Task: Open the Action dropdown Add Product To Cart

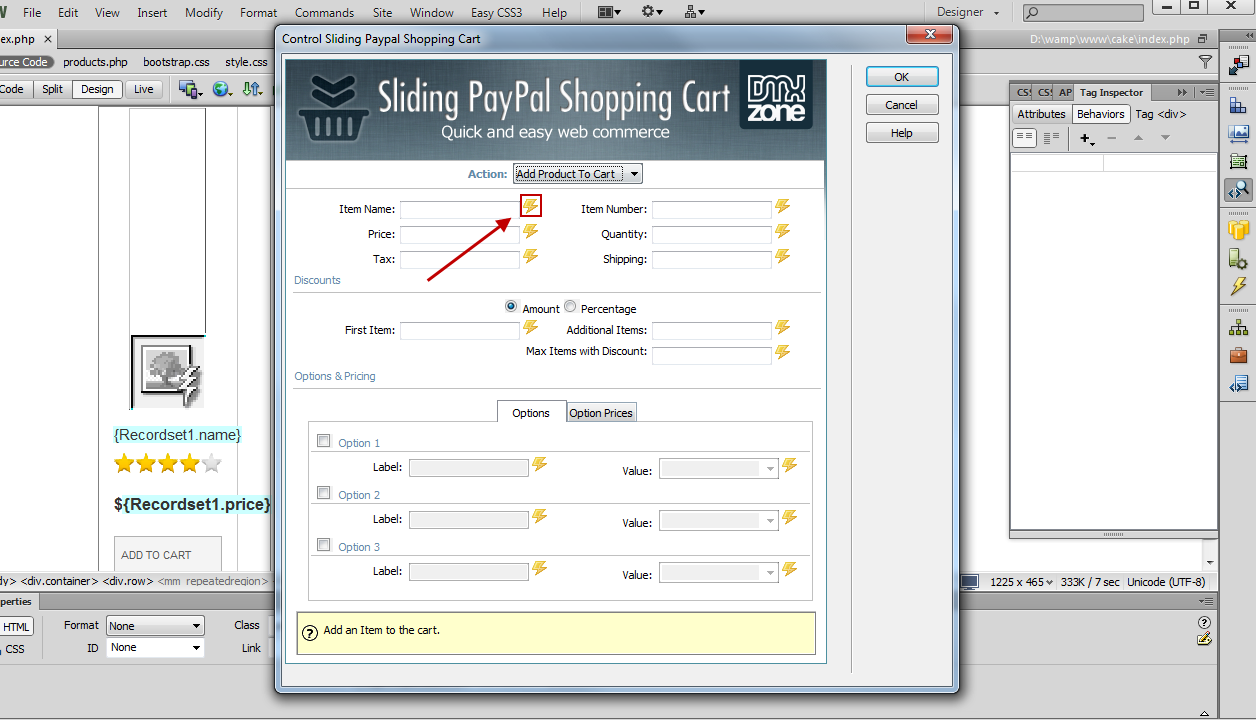Action: [578, 174]
